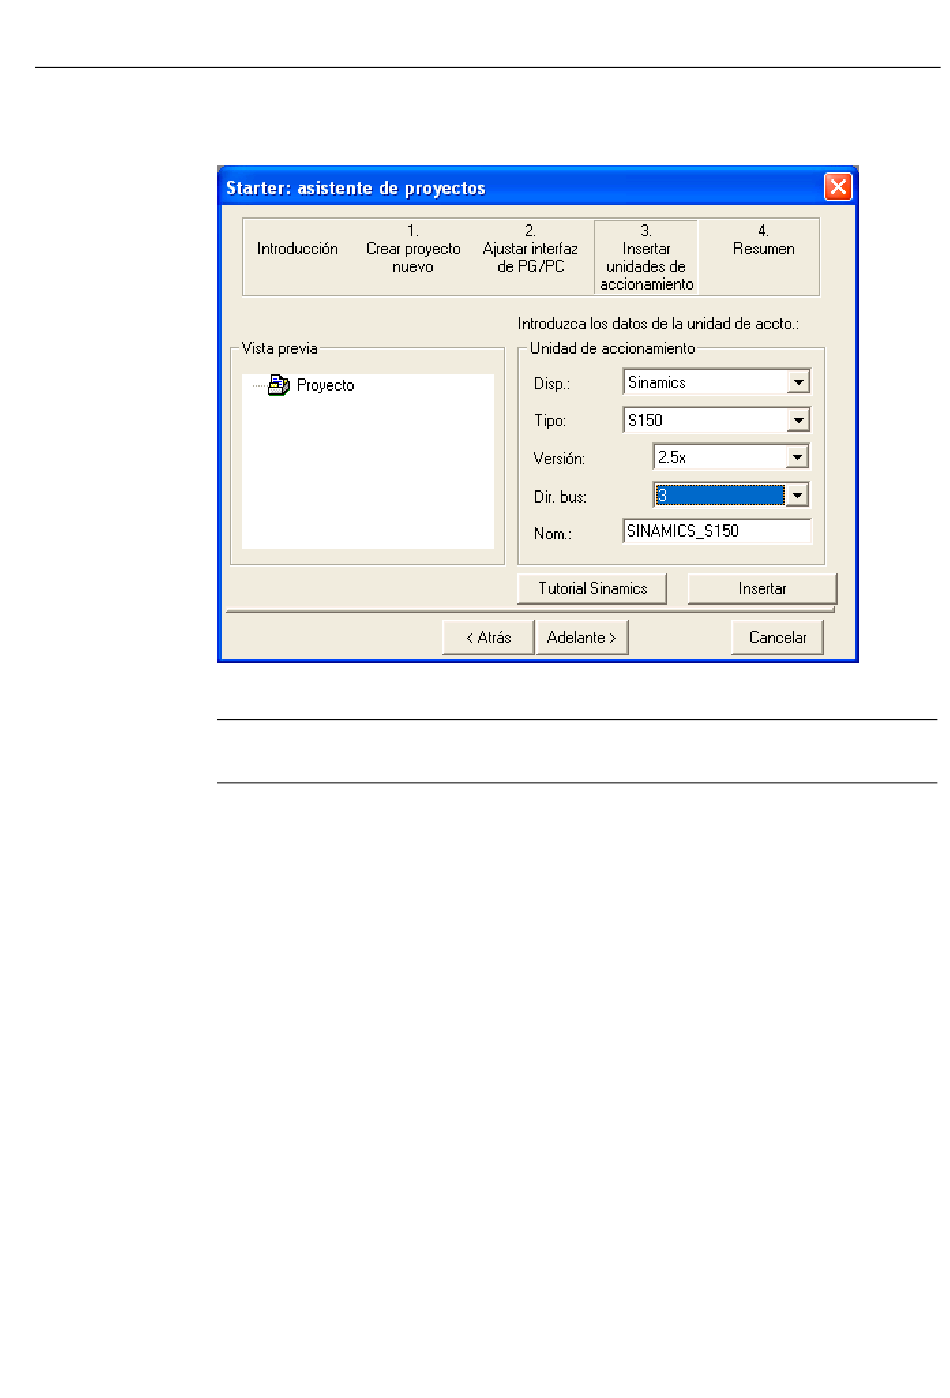Viewport: 950px width, 1398px height.
Task: Jump to step 4 Resumen
Action: [x=763, y=240]
